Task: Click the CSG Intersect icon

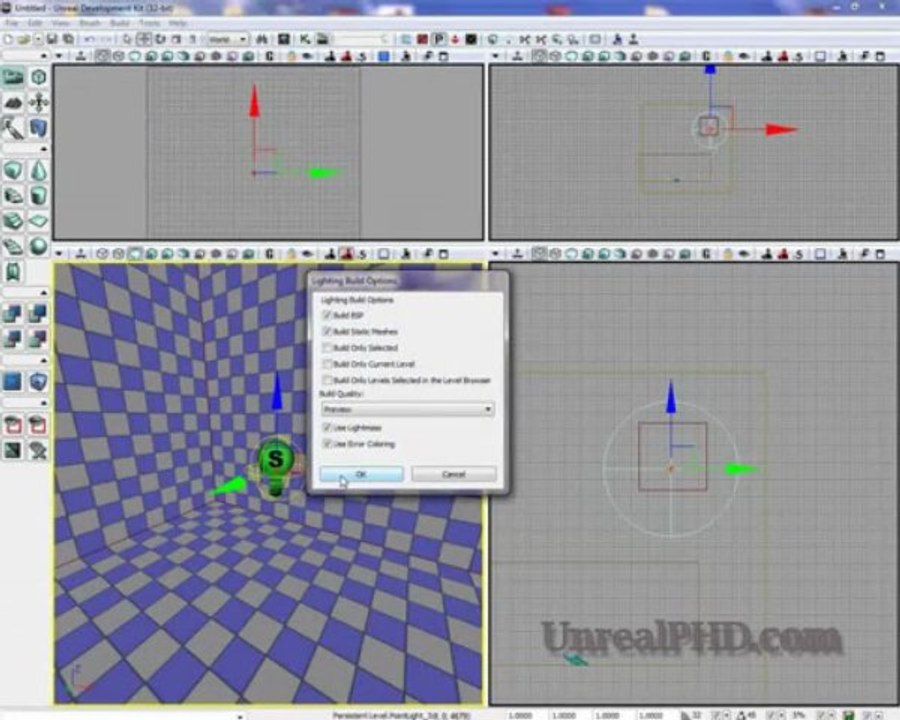Action: pyautogui.click(x=13, y=339)
